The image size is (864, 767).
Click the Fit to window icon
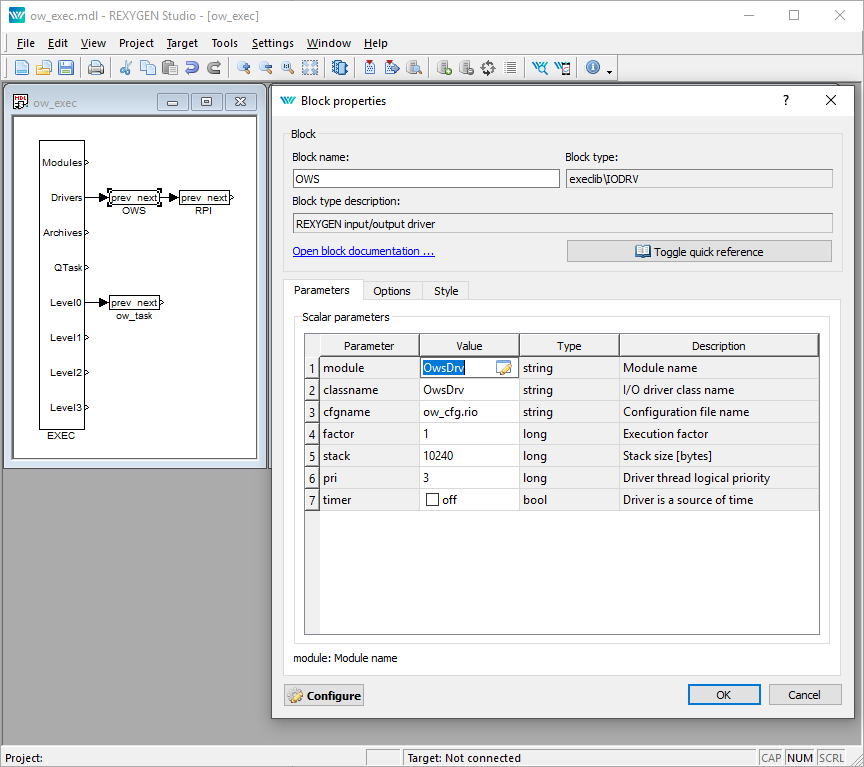coord(310,68)
